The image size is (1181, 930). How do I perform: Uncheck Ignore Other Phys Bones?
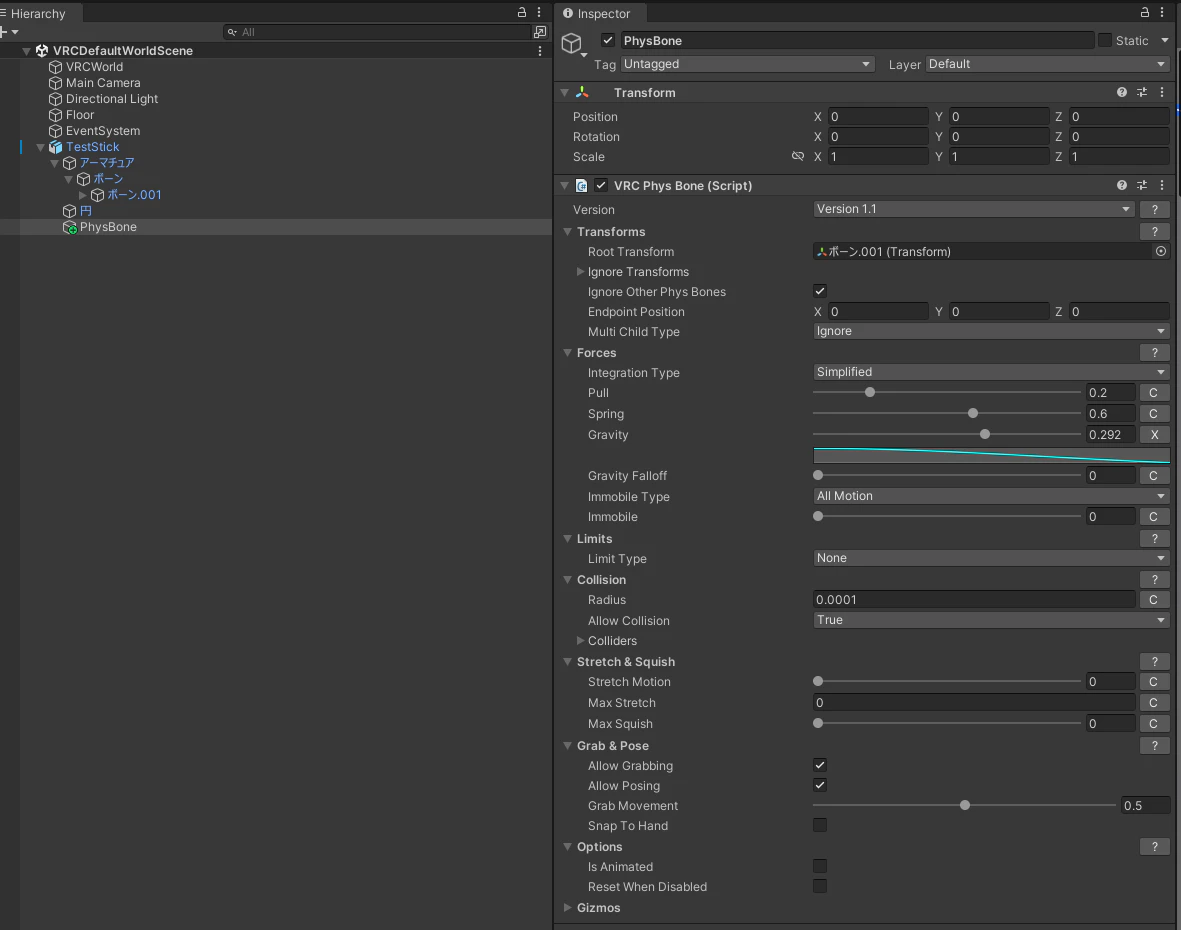pyautogui.click(x=820, y=291)
